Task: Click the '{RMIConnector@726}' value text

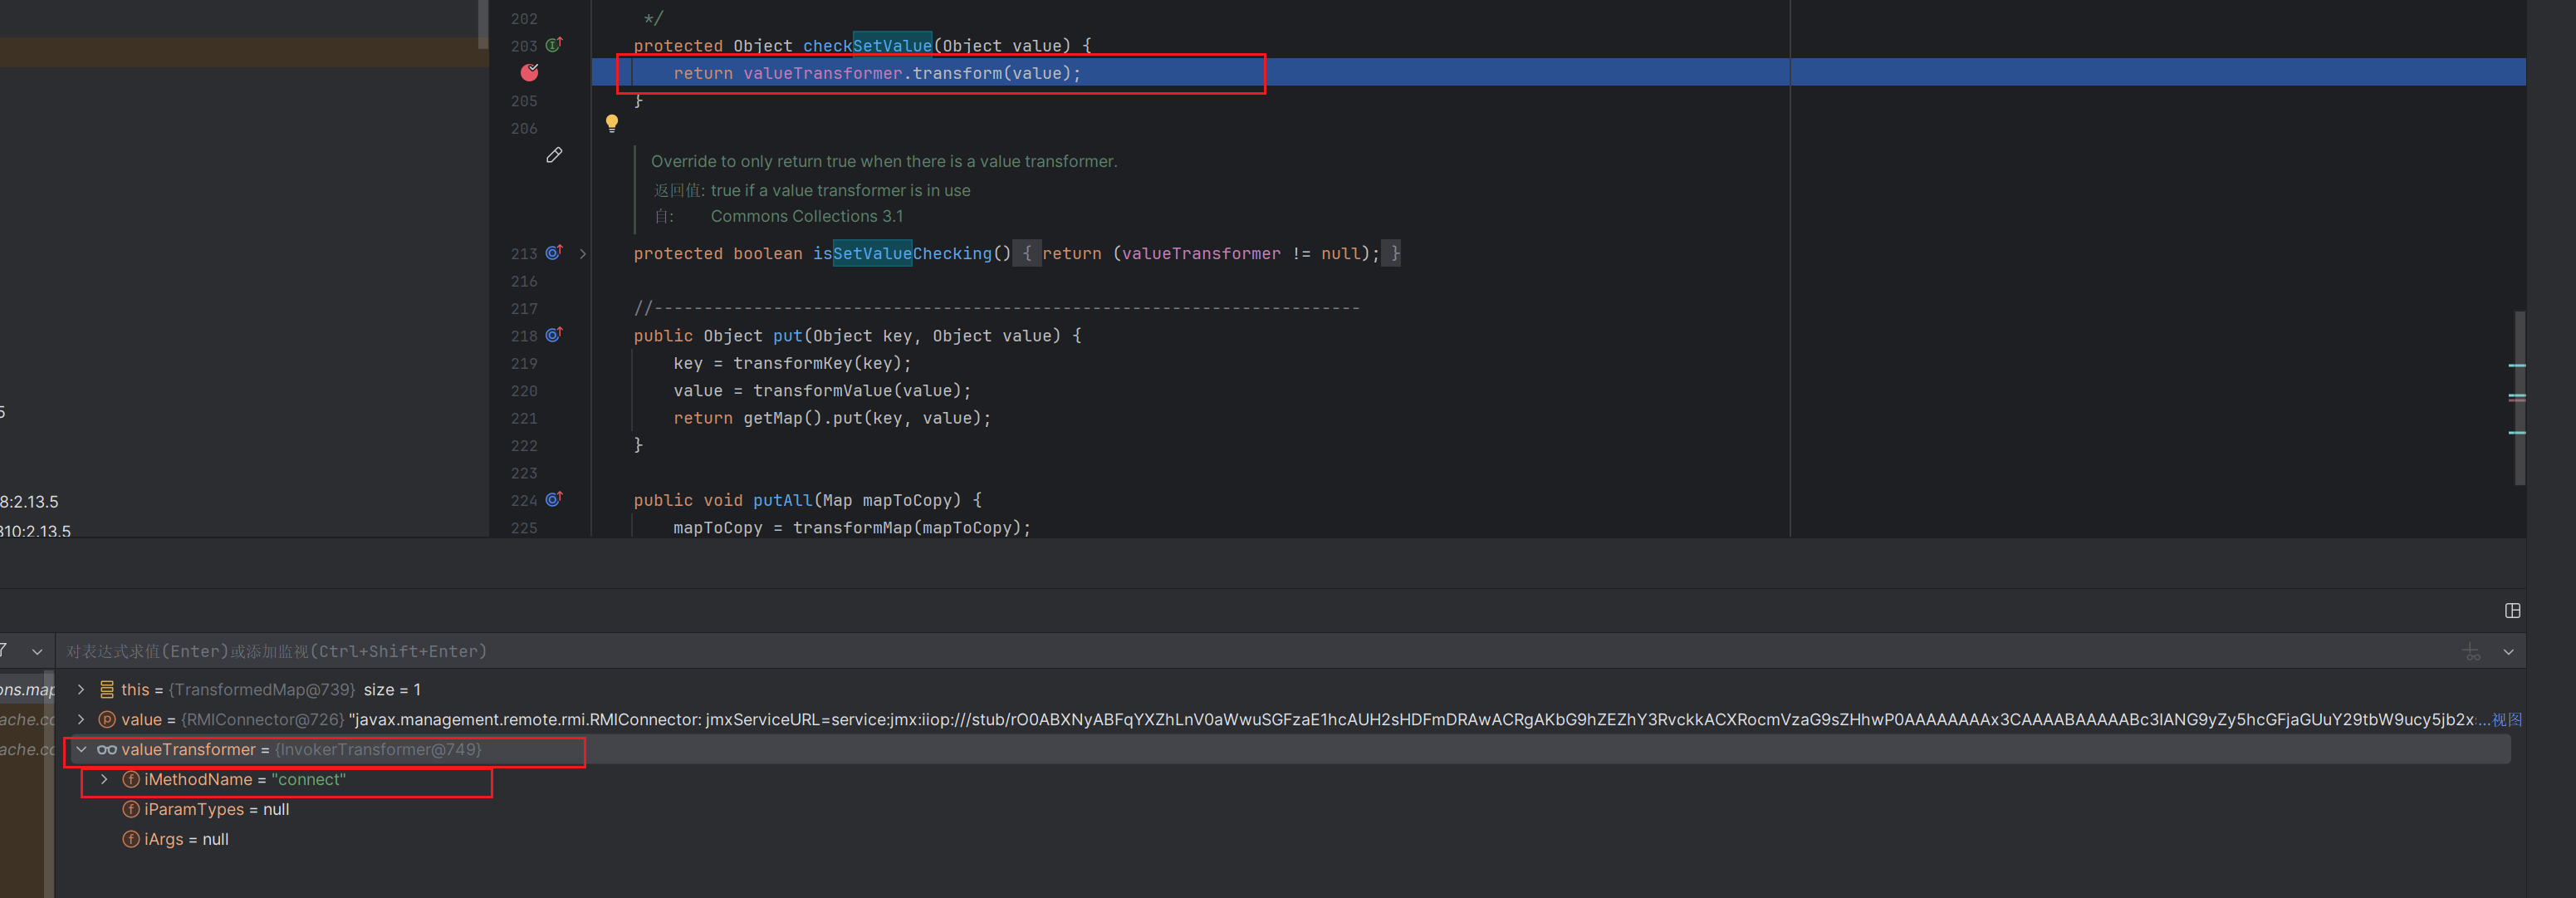Action: click(262, 720)
